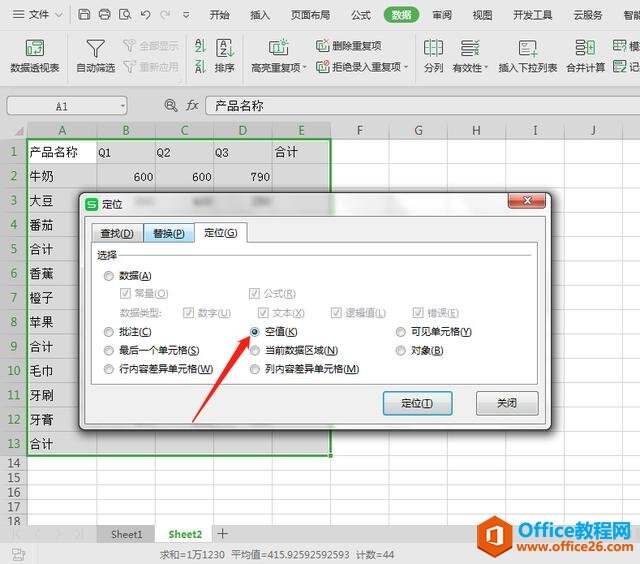The image size is (640, 564).
Task: Click the select-all corner of the grid
Action: (x=19, y=131)
